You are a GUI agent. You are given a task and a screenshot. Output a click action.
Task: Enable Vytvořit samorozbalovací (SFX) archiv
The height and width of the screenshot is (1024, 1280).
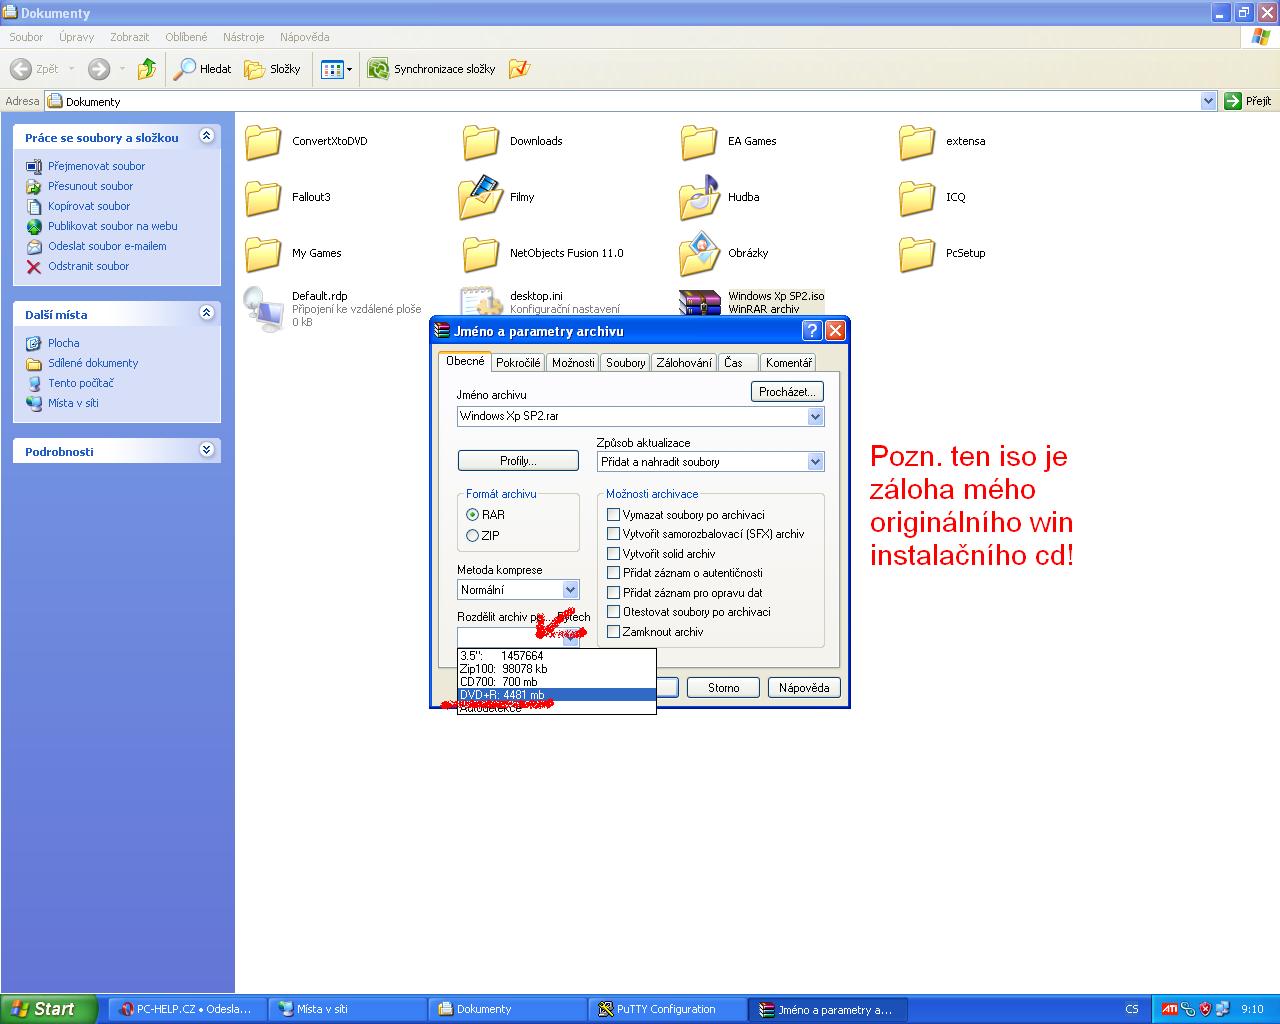click(x=614, y=534)
